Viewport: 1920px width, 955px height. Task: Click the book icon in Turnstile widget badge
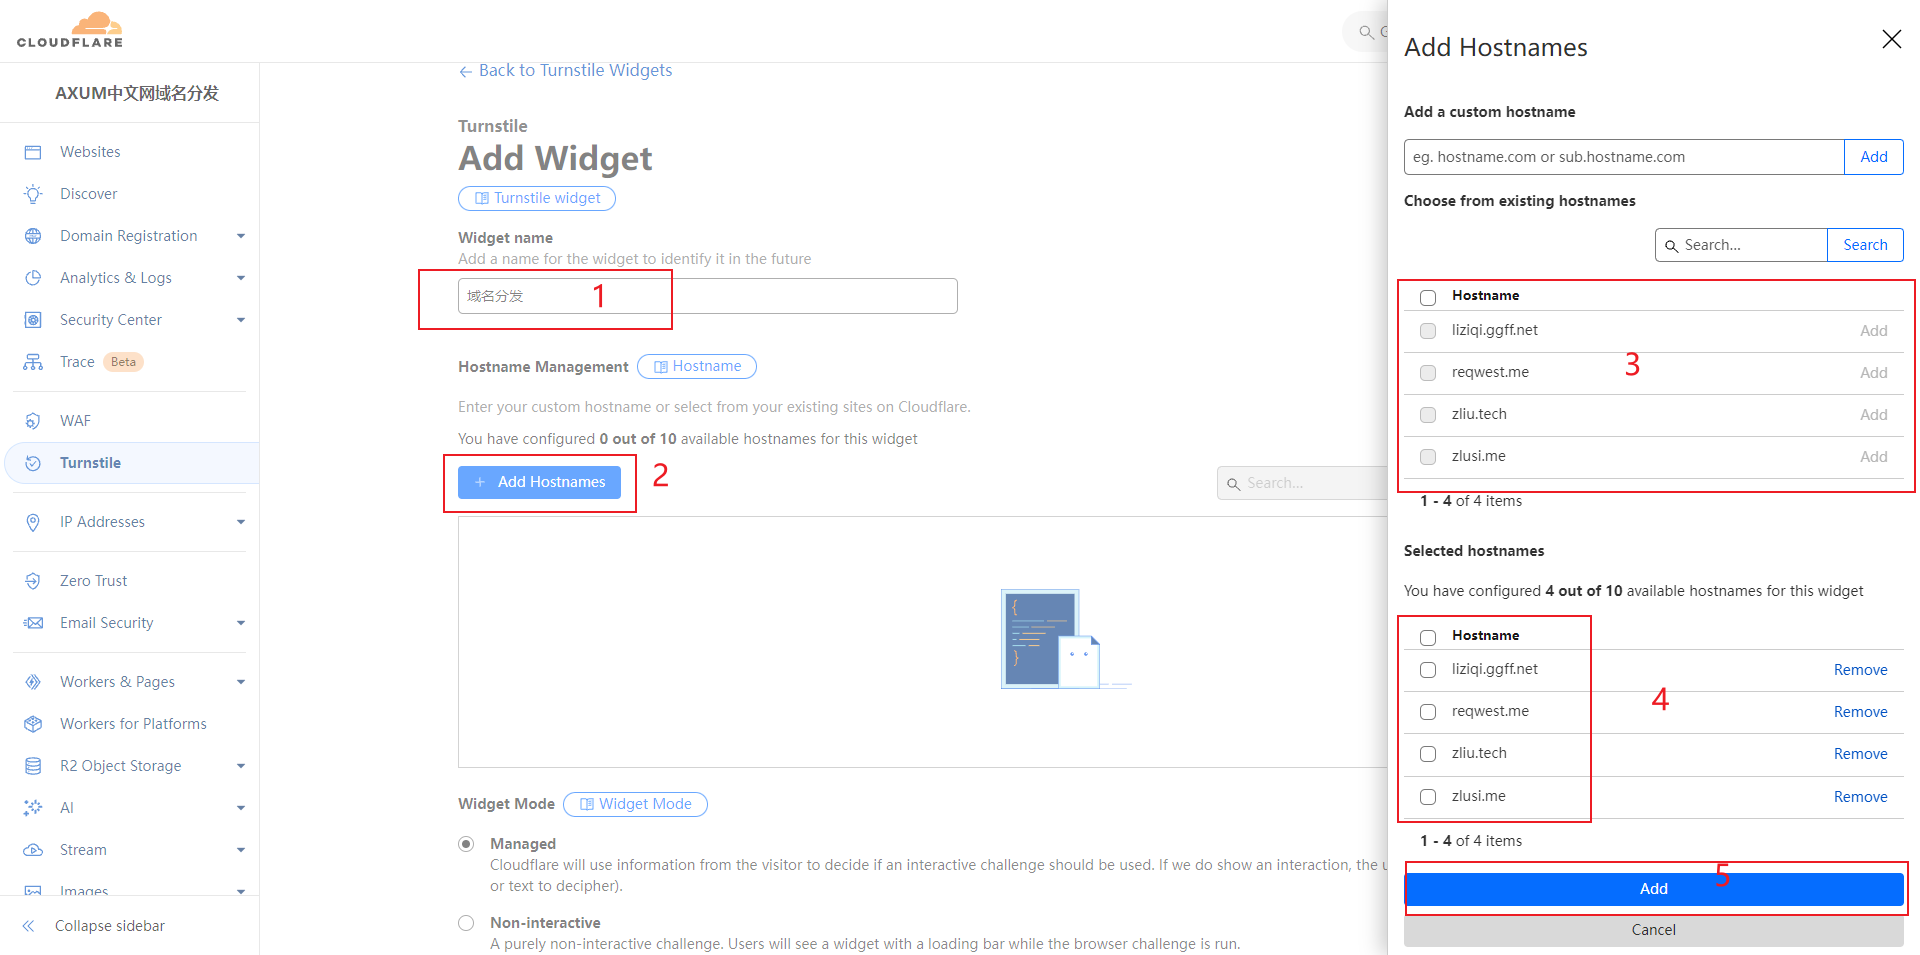pyautogui.click(x=481, y=198)
